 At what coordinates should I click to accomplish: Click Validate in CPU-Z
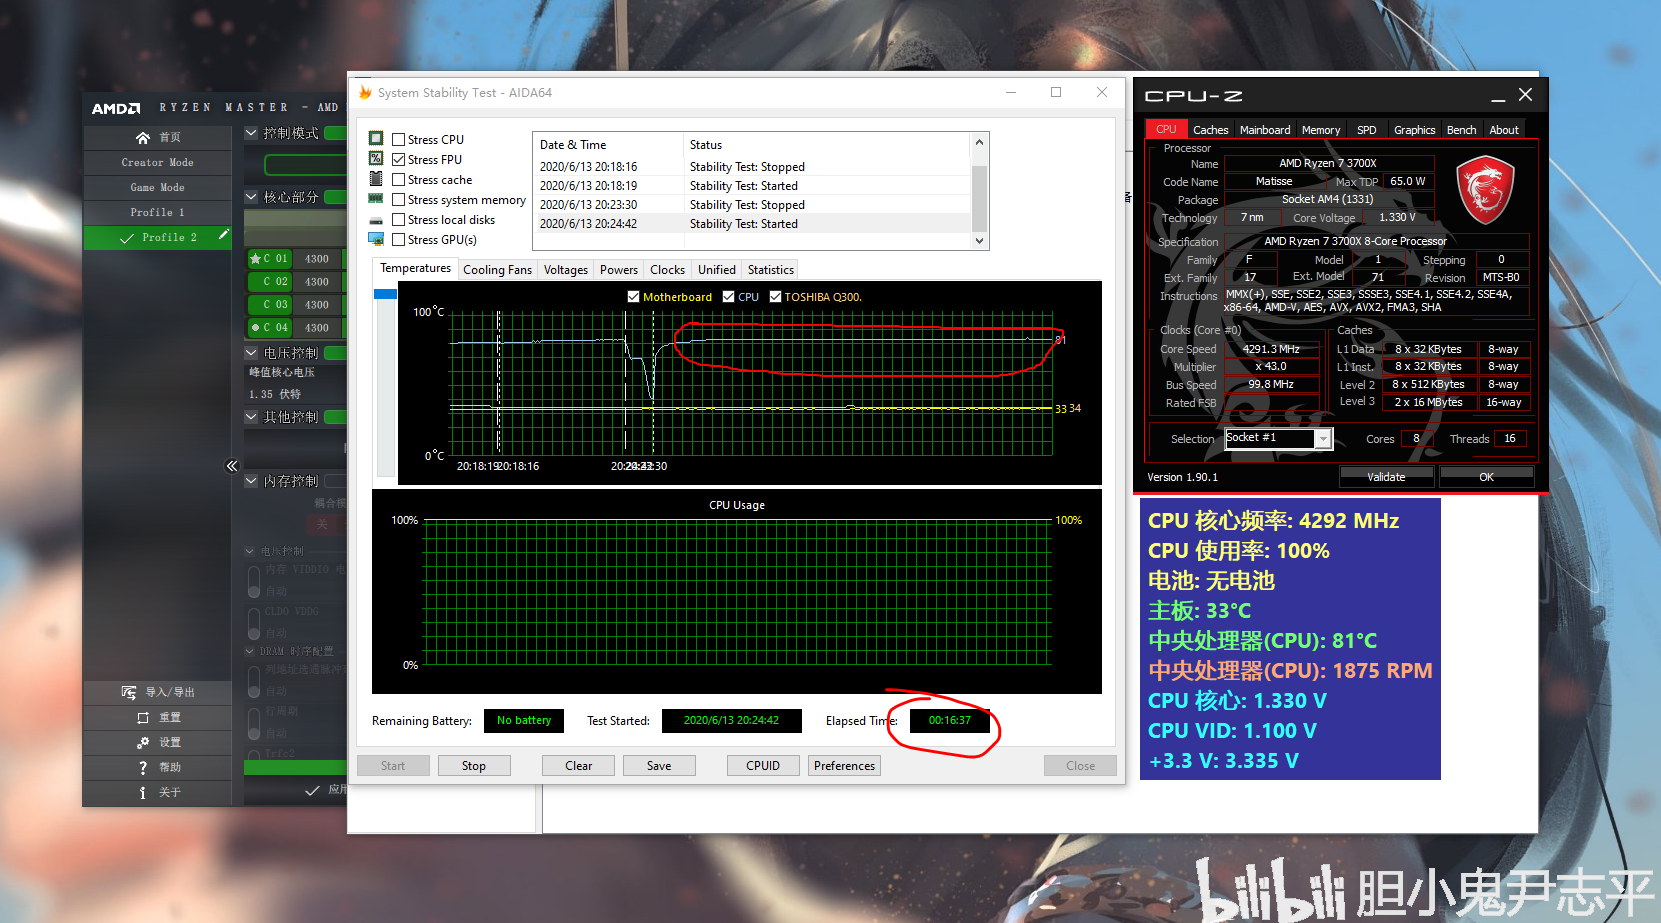click(x=1386, y=476)
